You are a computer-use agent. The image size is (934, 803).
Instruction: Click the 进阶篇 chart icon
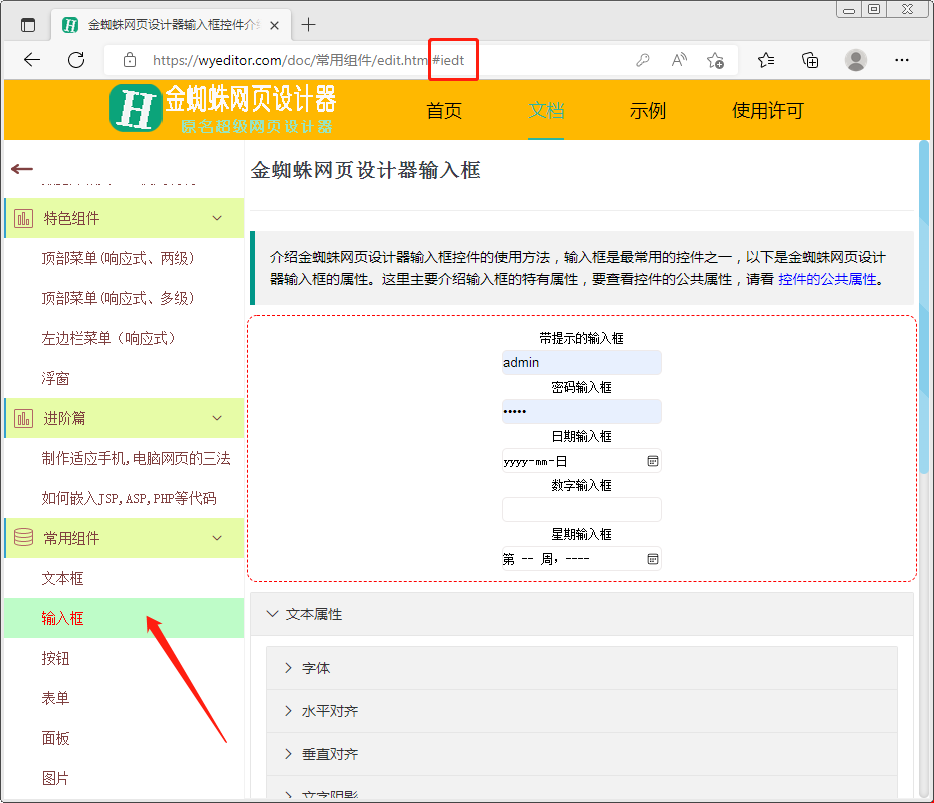(23, 418)
